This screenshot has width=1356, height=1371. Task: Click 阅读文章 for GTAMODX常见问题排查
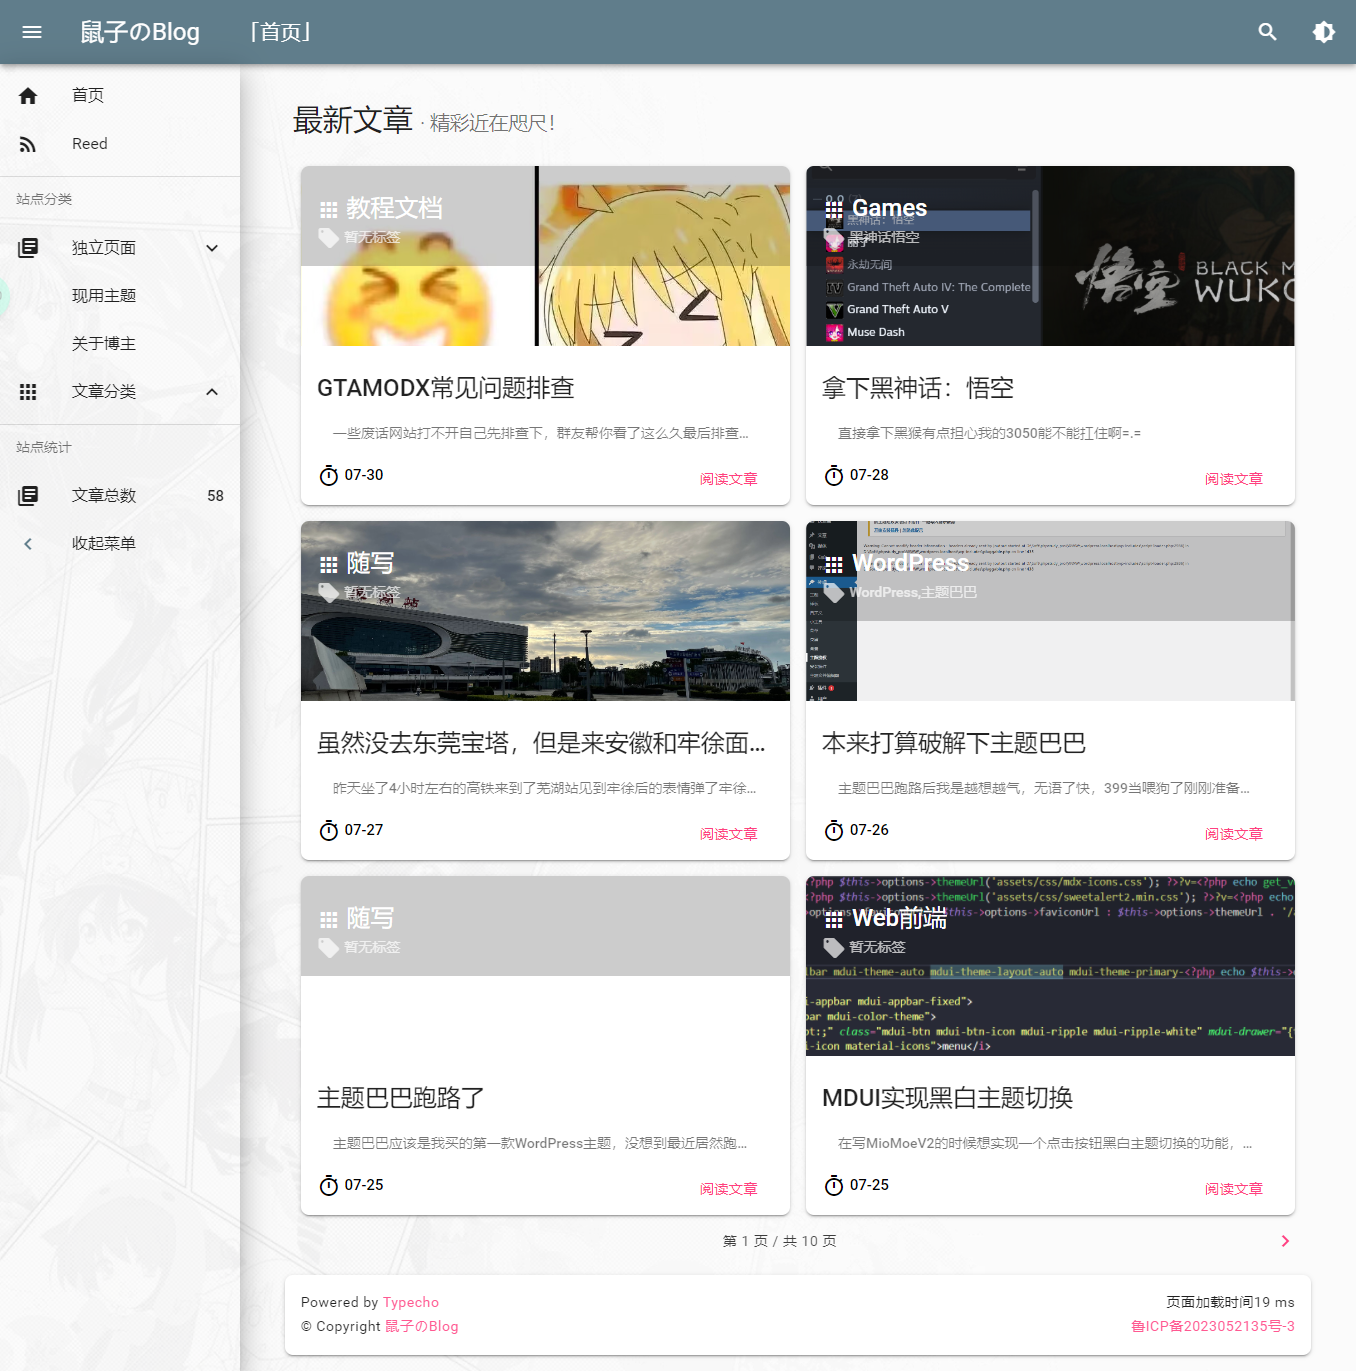(728, 479)
